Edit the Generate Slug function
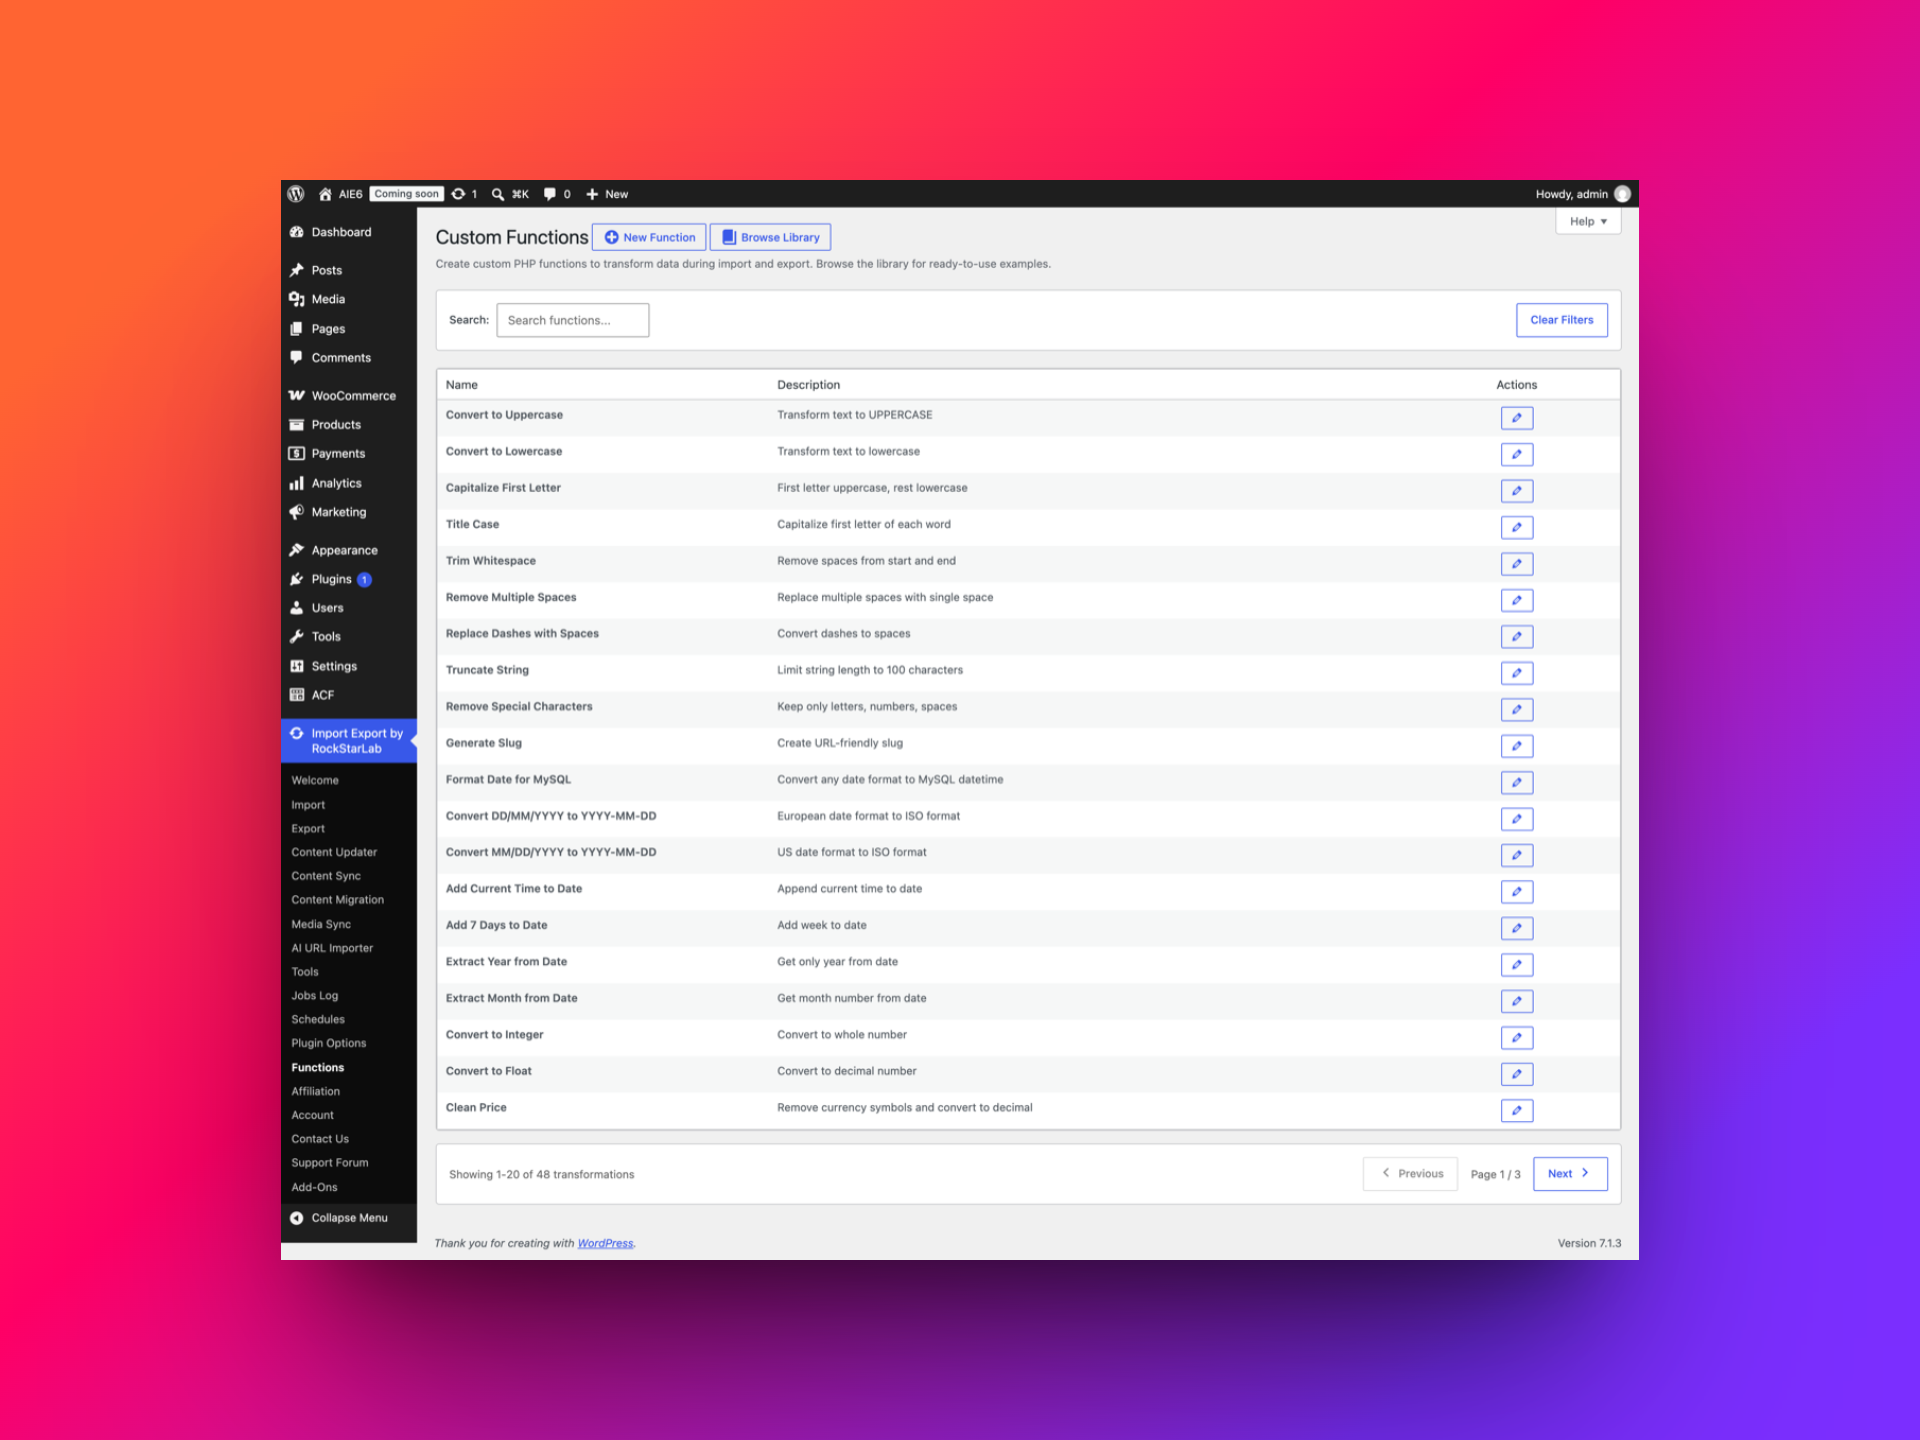The width and height of the screenshot is (1920, 1440). point(1516,746)
